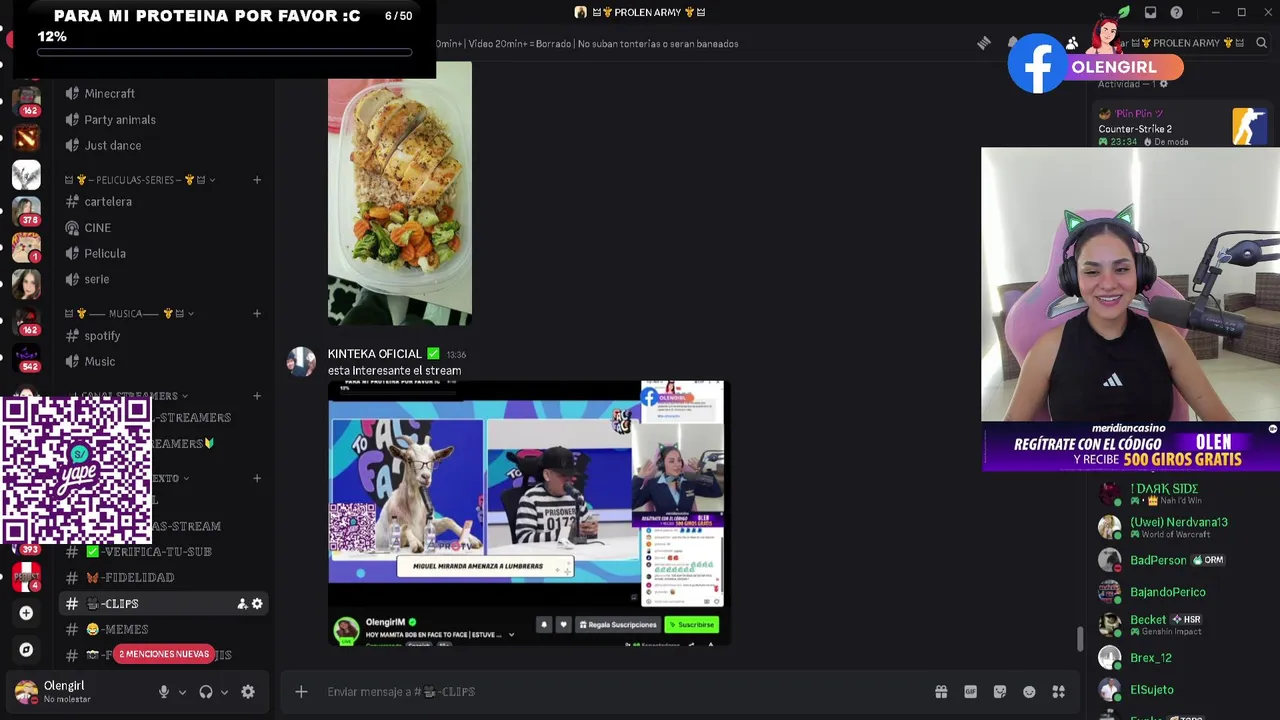Click KINTEKA OFICIAL username
The image size is (1280, 720).
[x=375, y=354]
